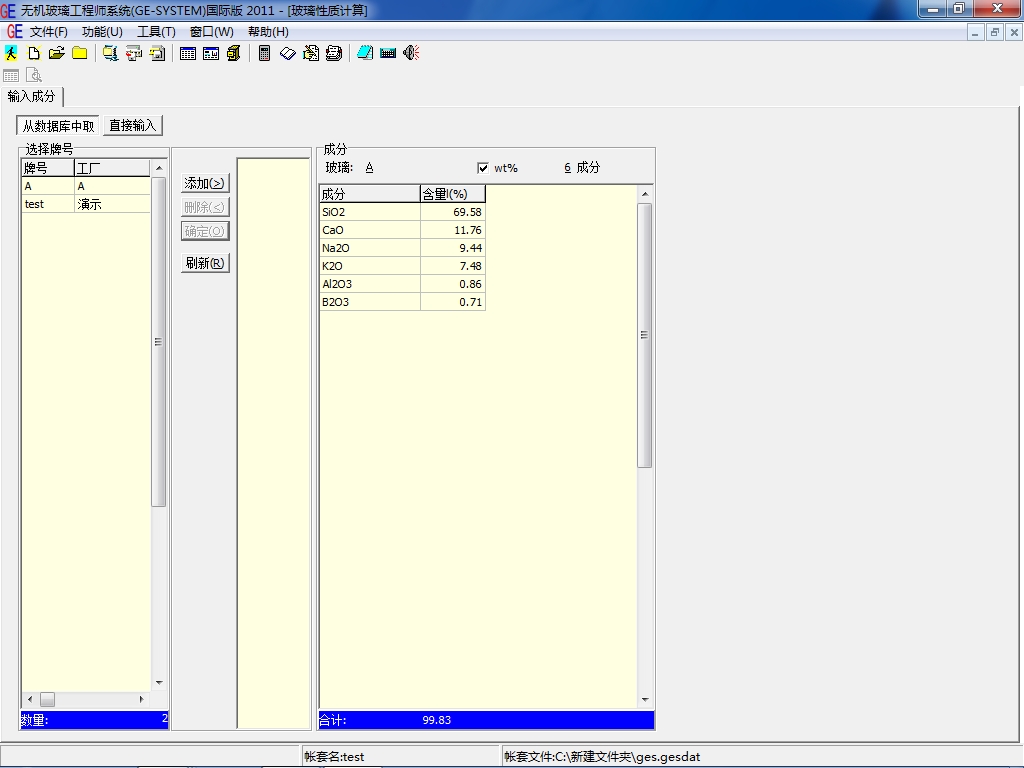The height and width of the screenshot is (768, 1024).
Task: Select the K2O component cell
Action: point(370,266)
